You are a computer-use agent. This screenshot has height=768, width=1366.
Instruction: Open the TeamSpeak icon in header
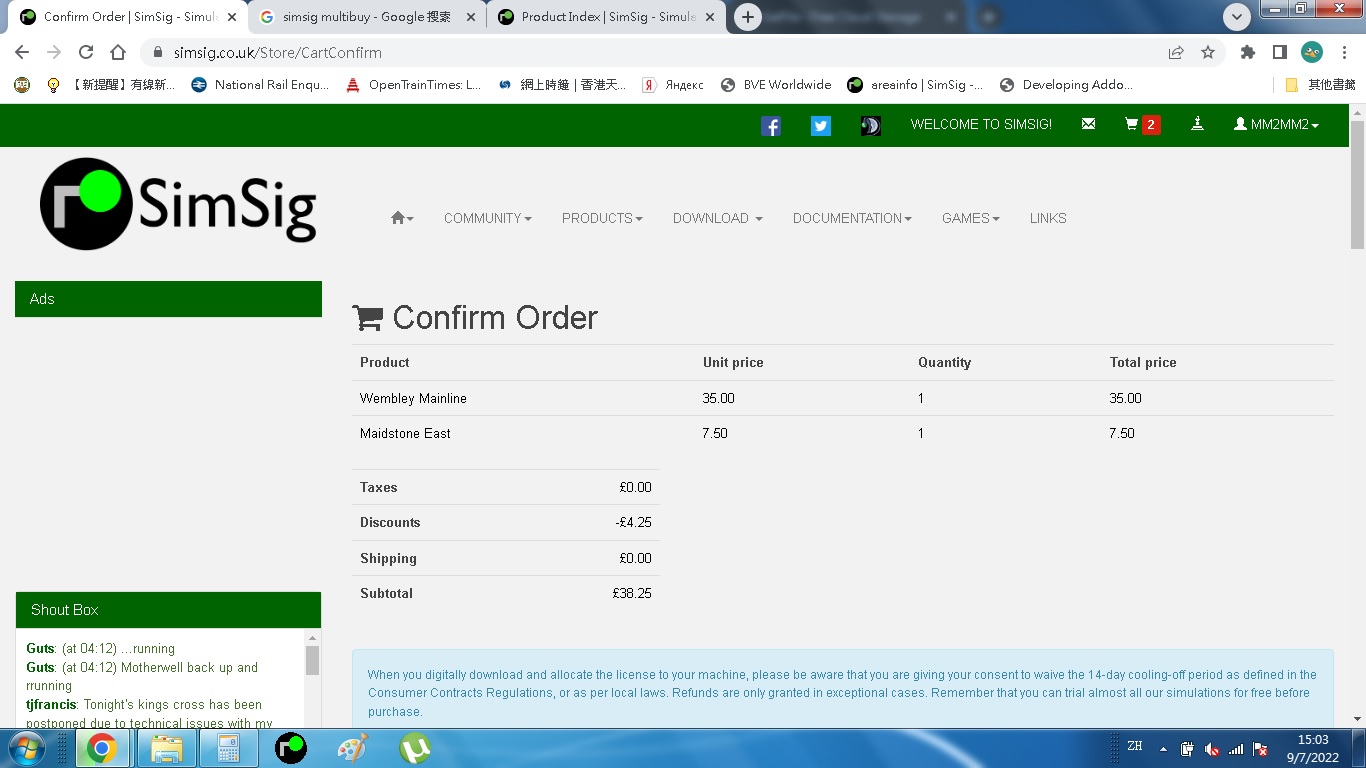coord(871,126)
